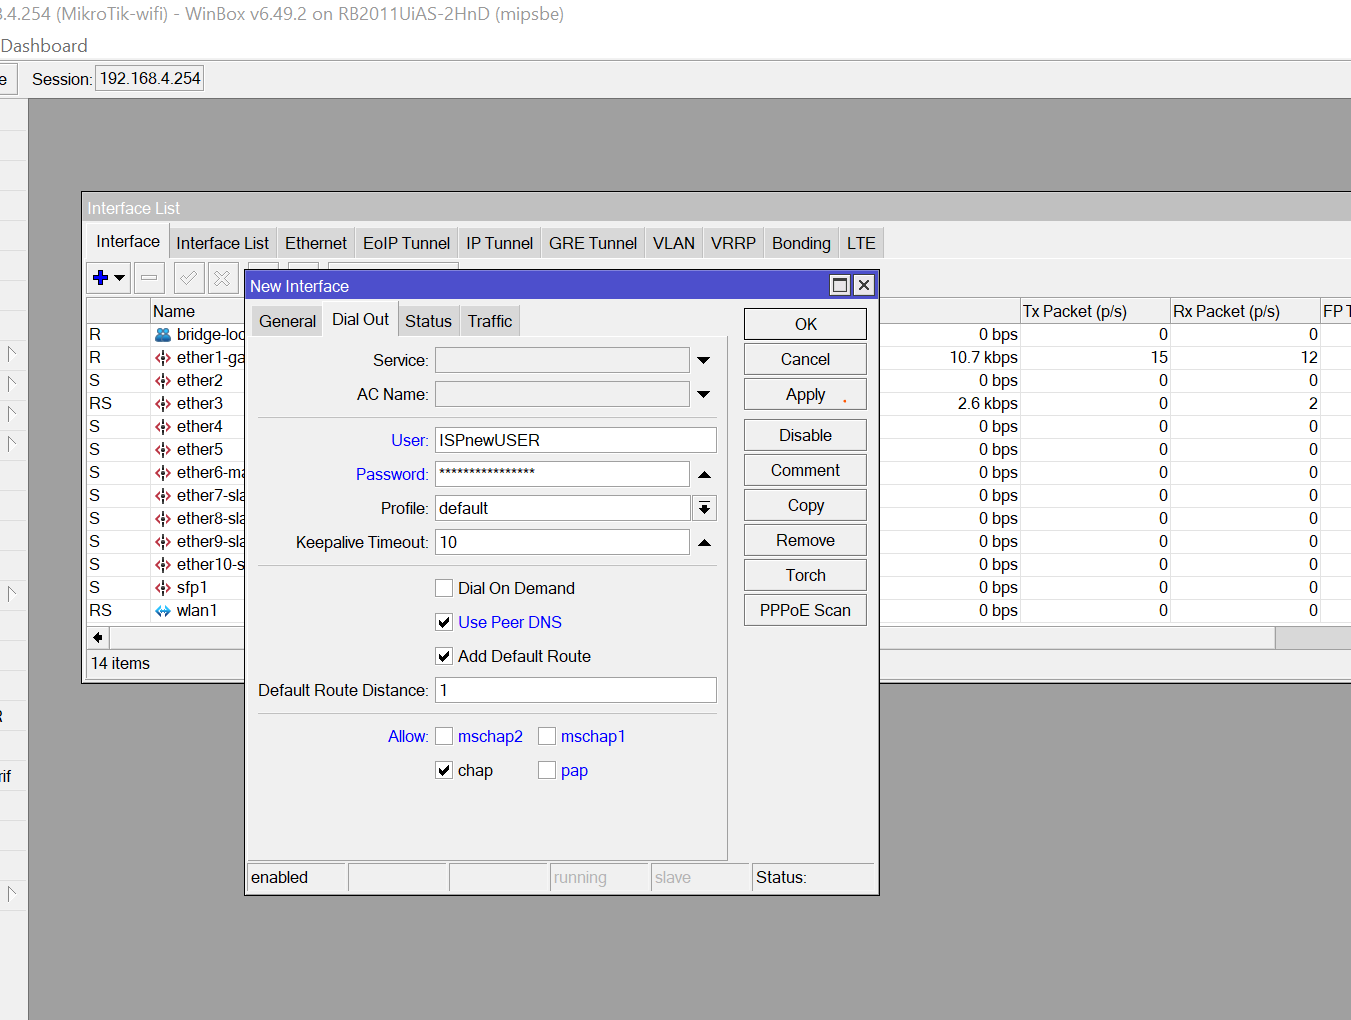This screenshot has width=1351, height=1020.
Task: Click the Session address field
Action: coord(150,78)
